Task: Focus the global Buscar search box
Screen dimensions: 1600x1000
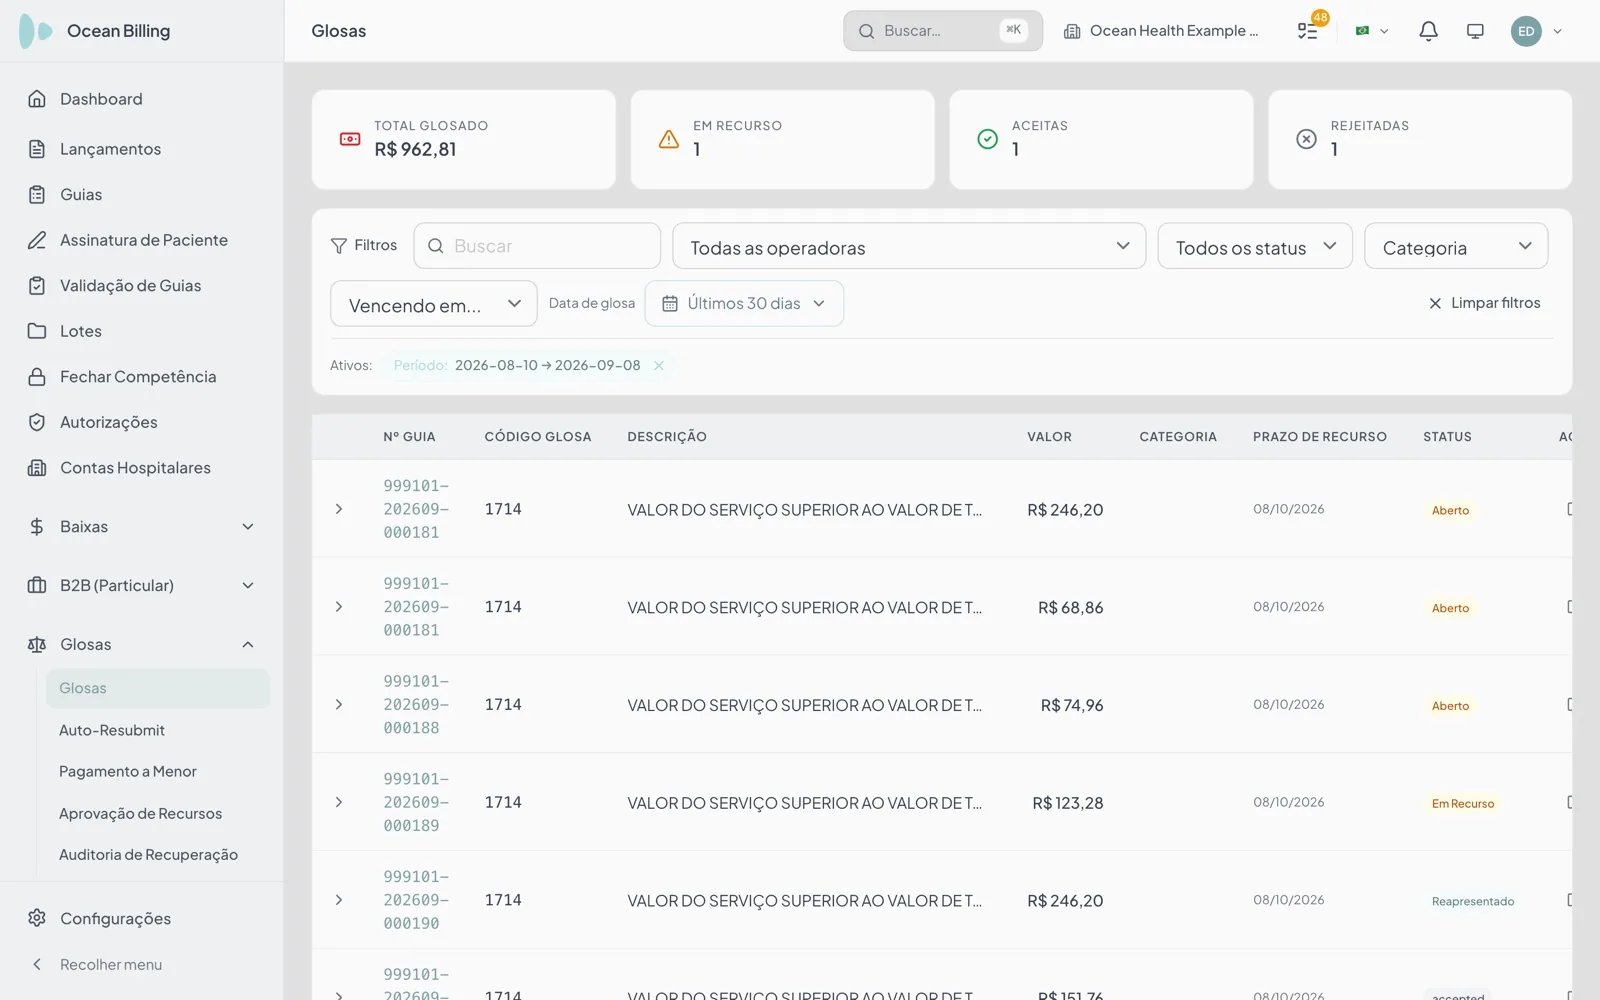Action: coord(942,31)
